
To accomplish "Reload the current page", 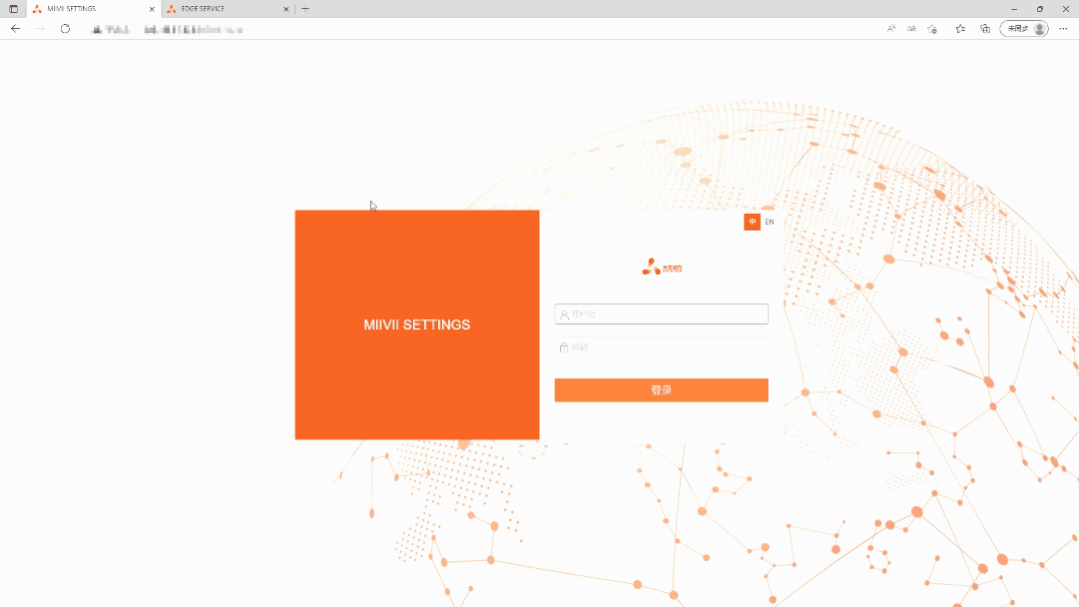I will 65,29.
